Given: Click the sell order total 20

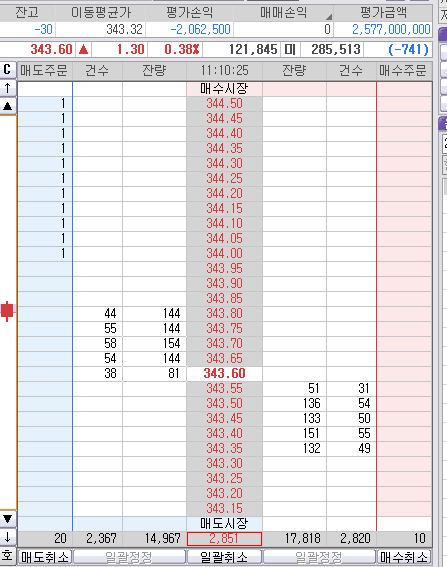Looking at the screenshot, I should tap(60, 539).
